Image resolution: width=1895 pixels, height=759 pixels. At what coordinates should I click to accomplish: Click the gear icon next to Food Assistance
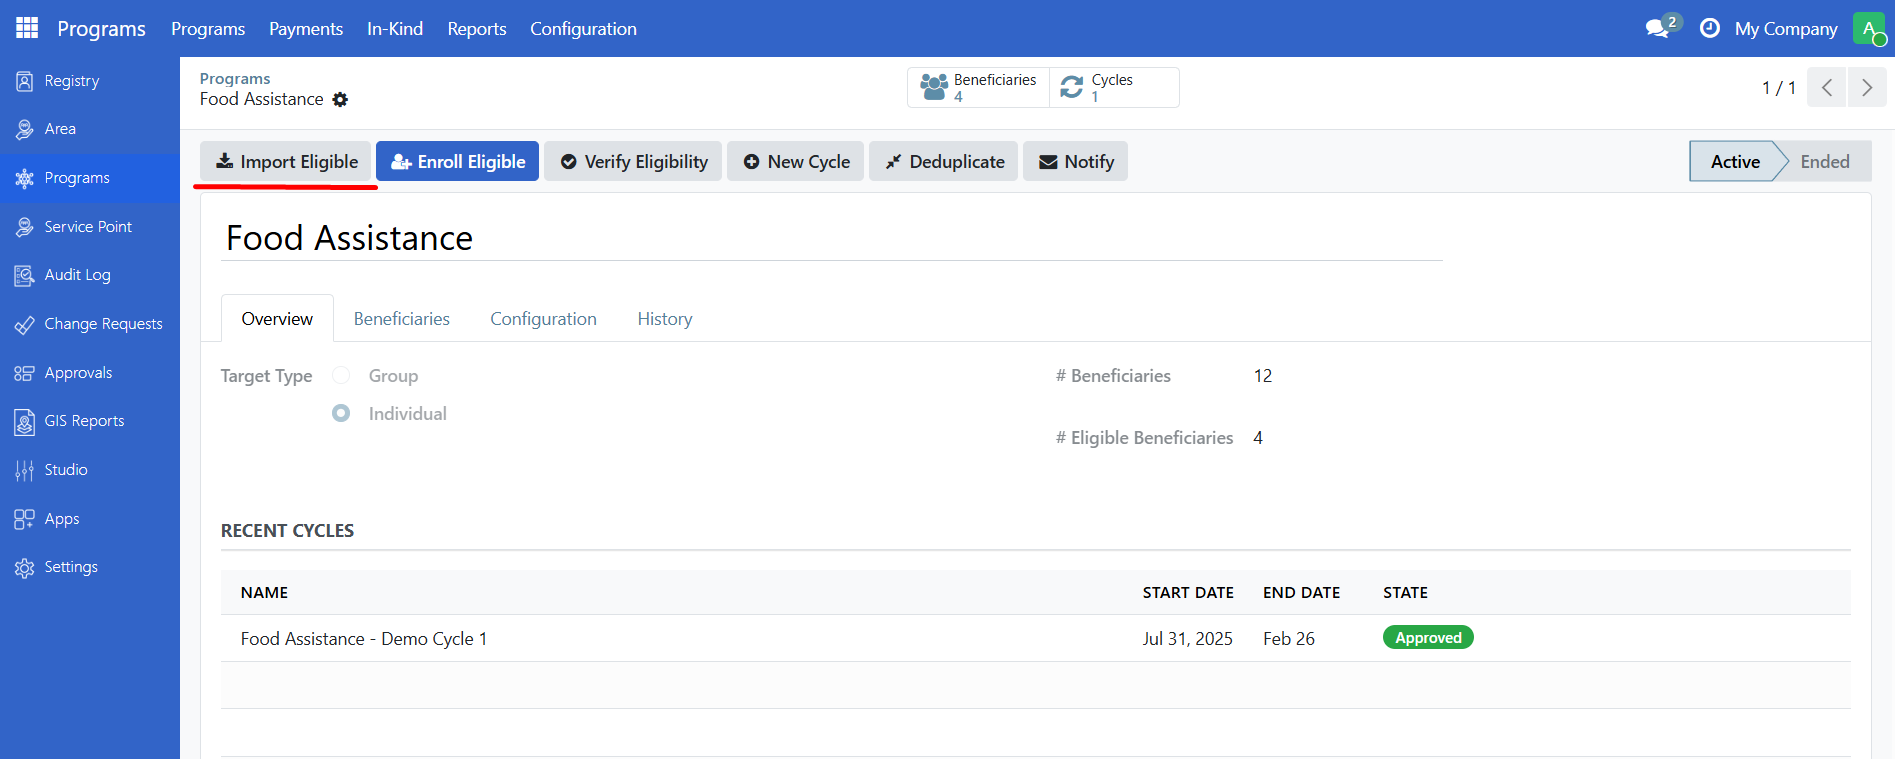(340, 100)
